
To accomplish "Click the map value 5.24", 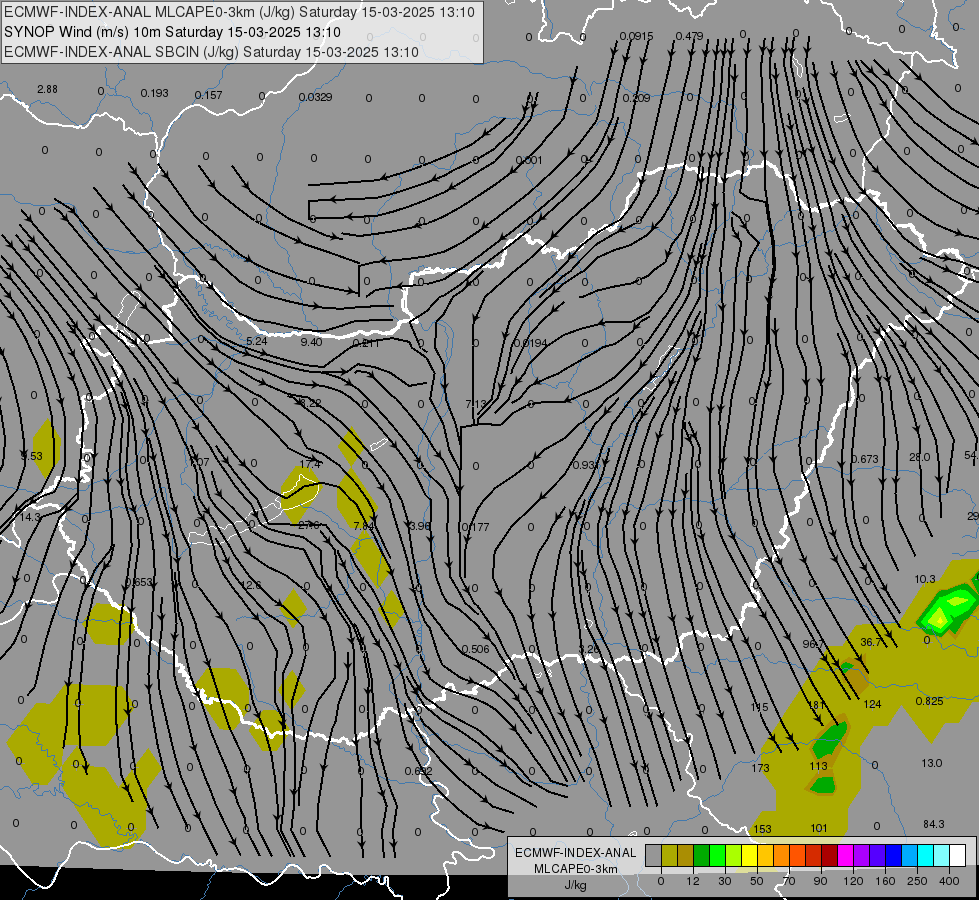I will pyautogui.click(x=257, y=341).
